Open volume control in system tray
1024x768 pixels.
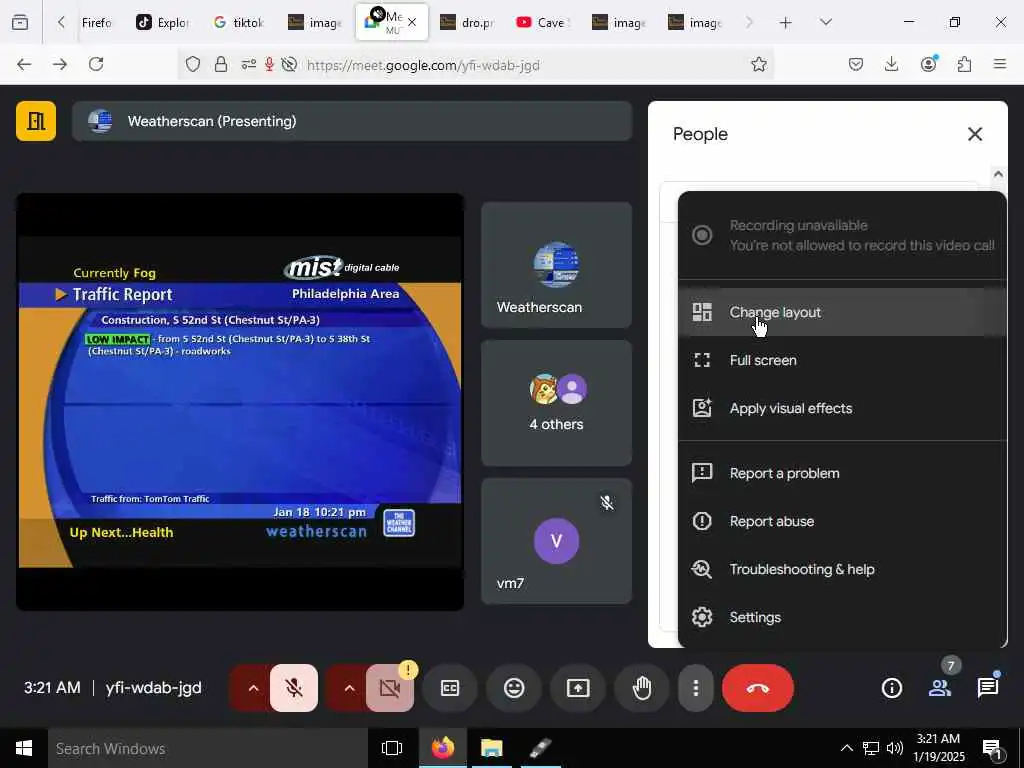tap(895, 748)
